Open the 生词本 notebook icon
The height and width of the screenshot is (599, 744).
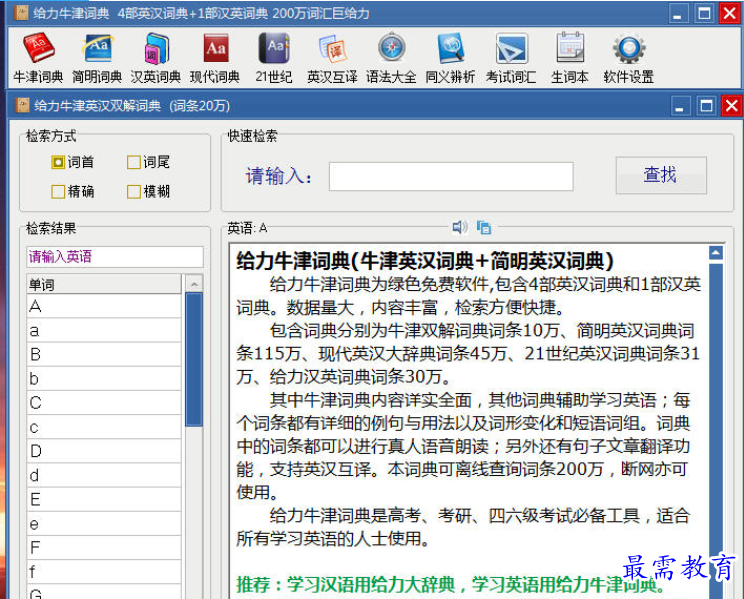570,57
